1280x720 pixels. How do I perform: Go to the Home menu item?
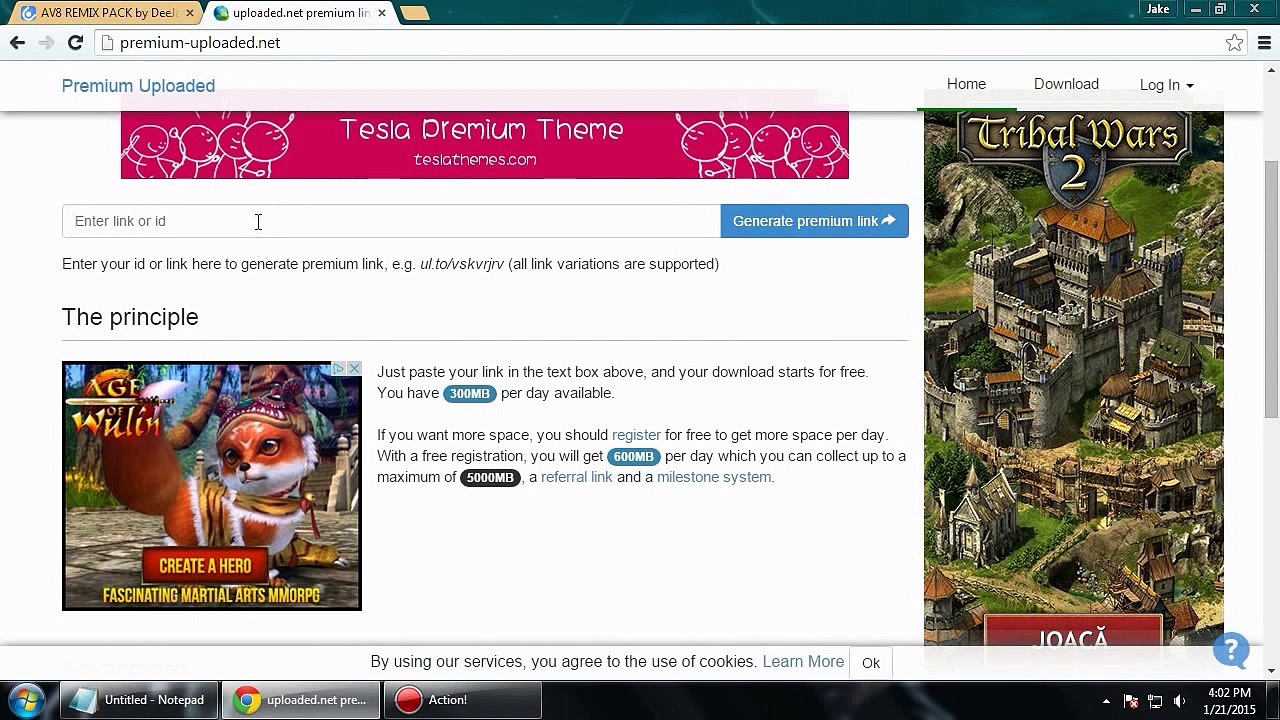(x=966, y=85)
